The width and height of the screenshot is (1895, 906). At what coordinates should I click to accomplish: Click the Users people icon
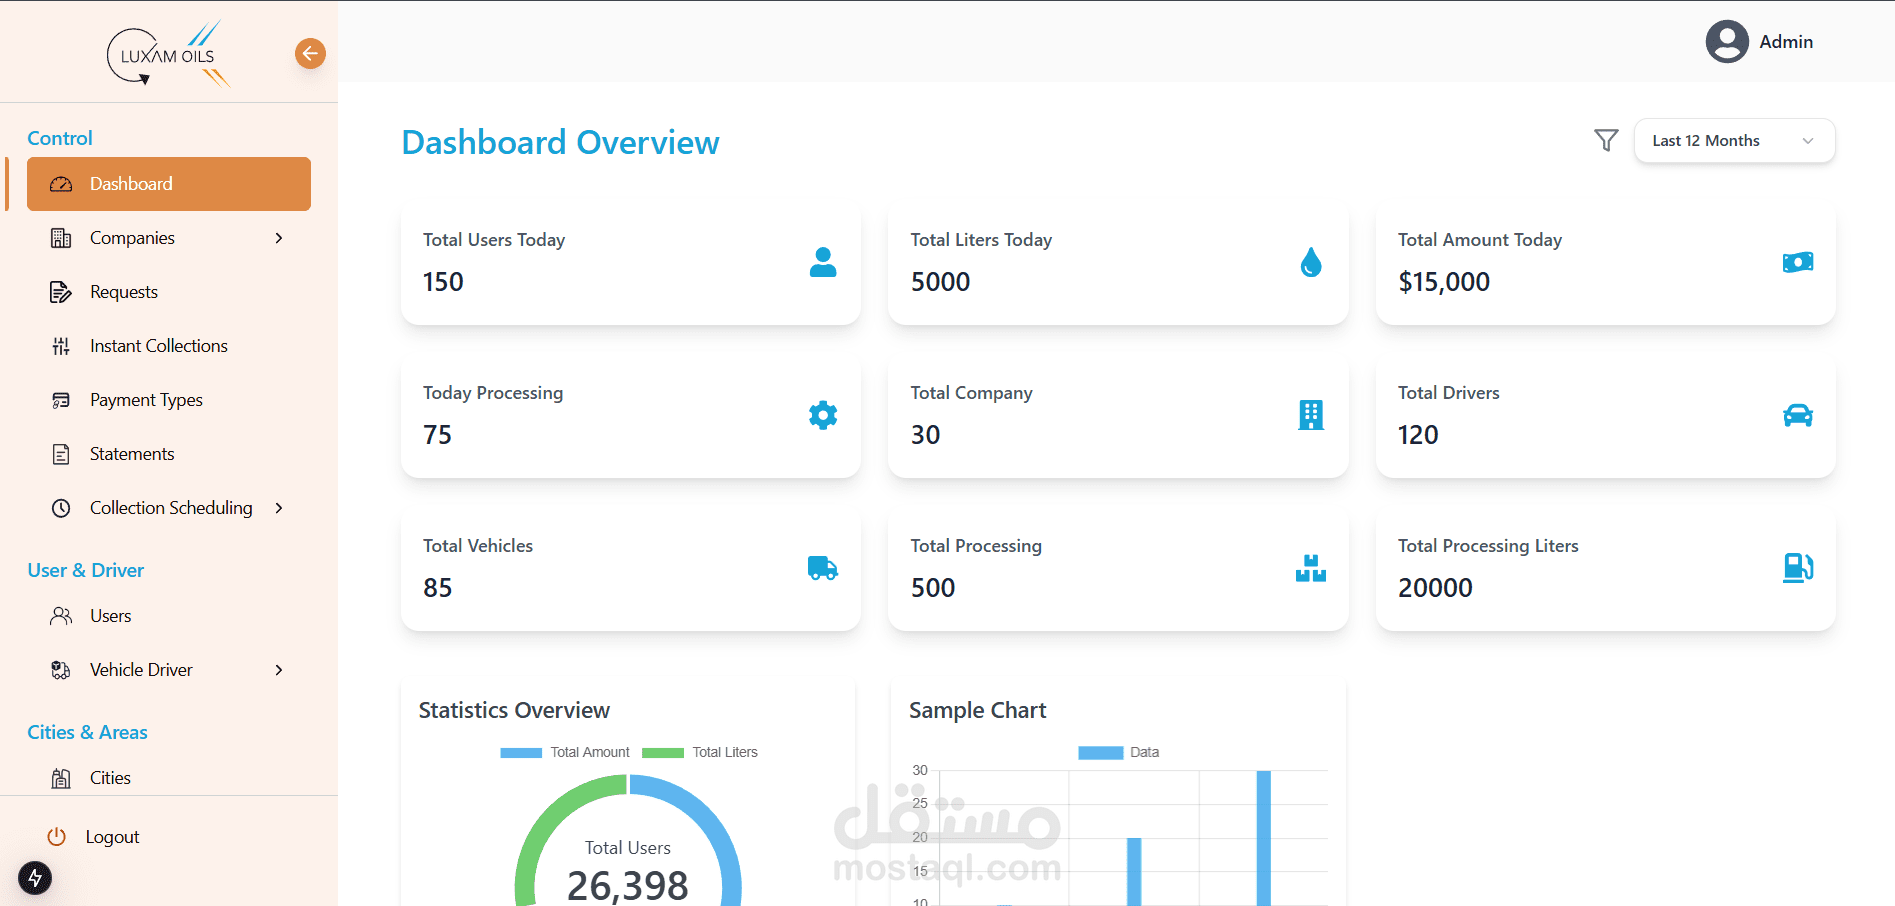(61, 616)
